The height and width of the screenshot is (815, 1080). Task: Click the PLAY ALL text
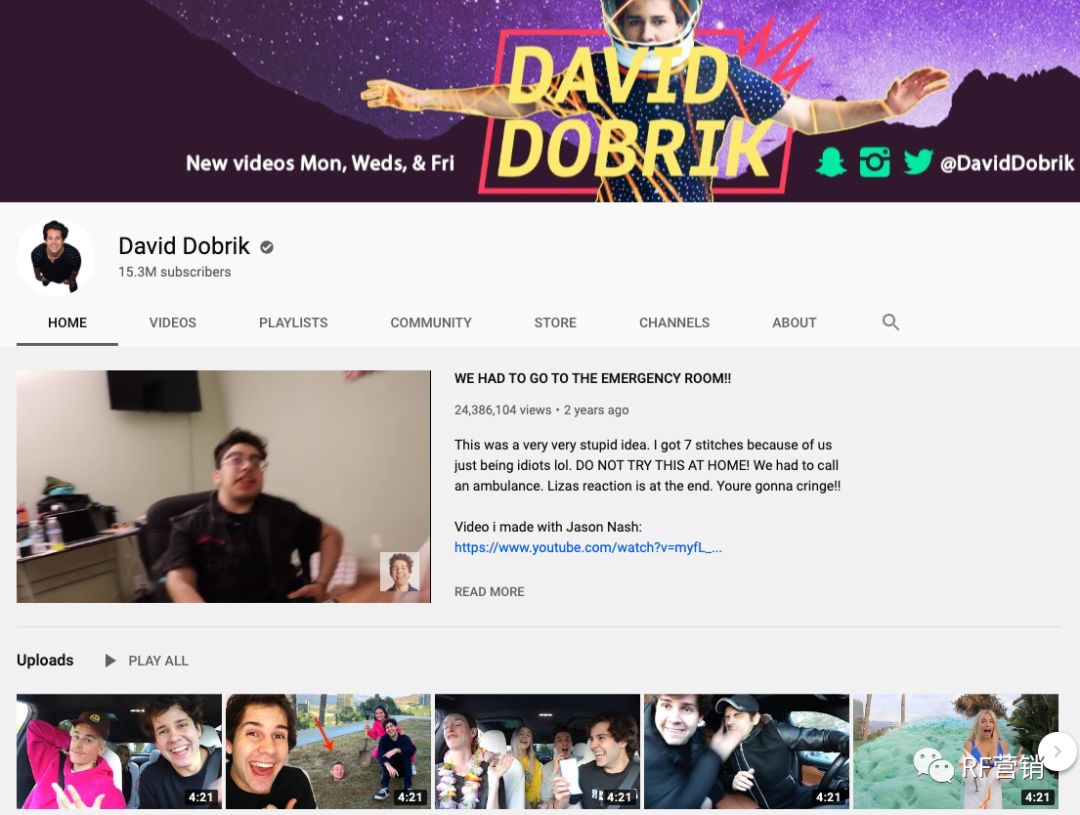[158, 661]
